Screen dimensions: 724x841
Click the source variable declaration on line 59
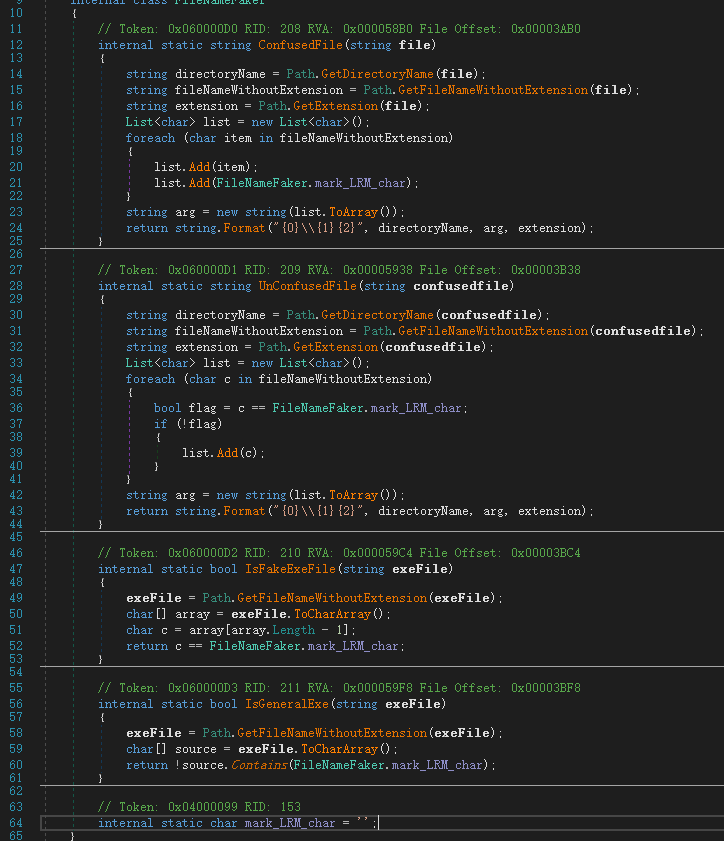coord(196,749)
